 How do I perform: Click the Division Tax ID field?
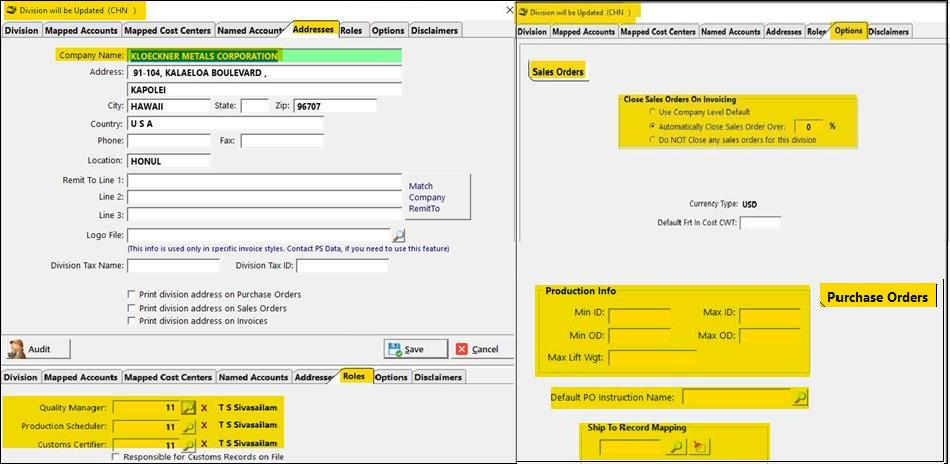tap(342, 265)
